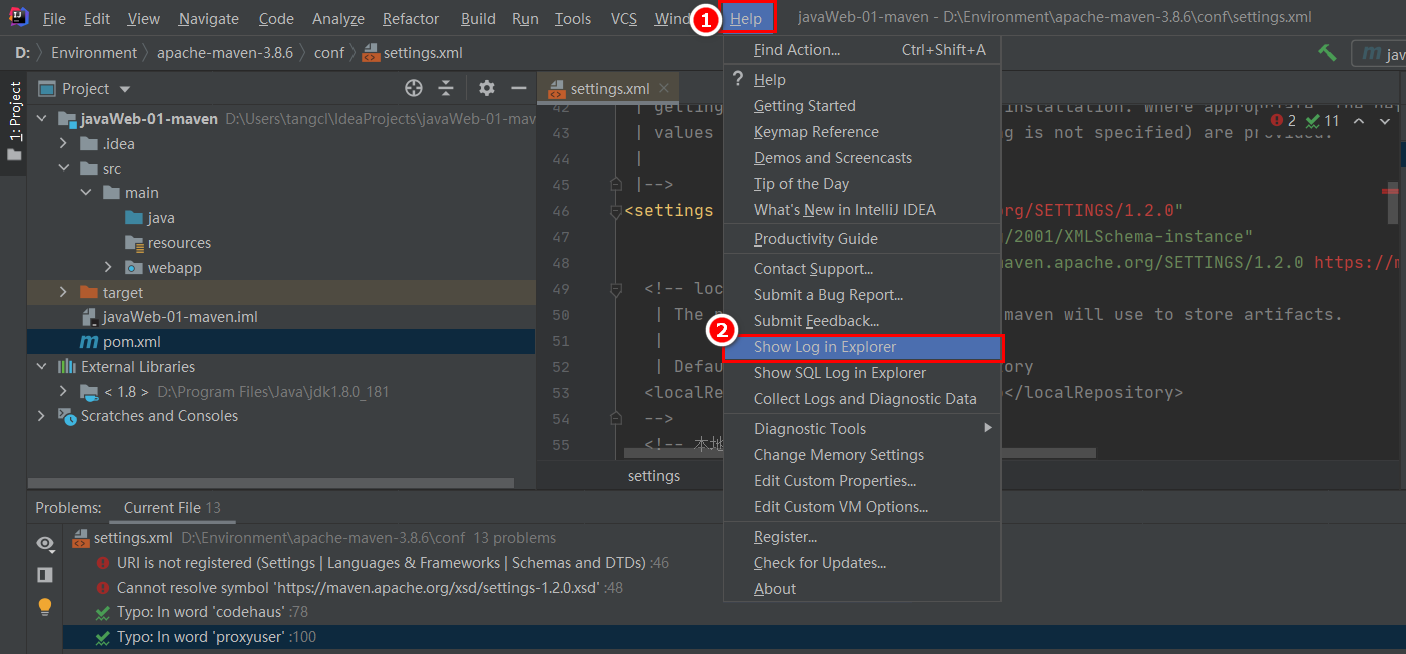The height and width of the screenshot is (654, 1406).
Task: Choose Collect Logs and Diagnostic Data
Action: coord(862,398)
